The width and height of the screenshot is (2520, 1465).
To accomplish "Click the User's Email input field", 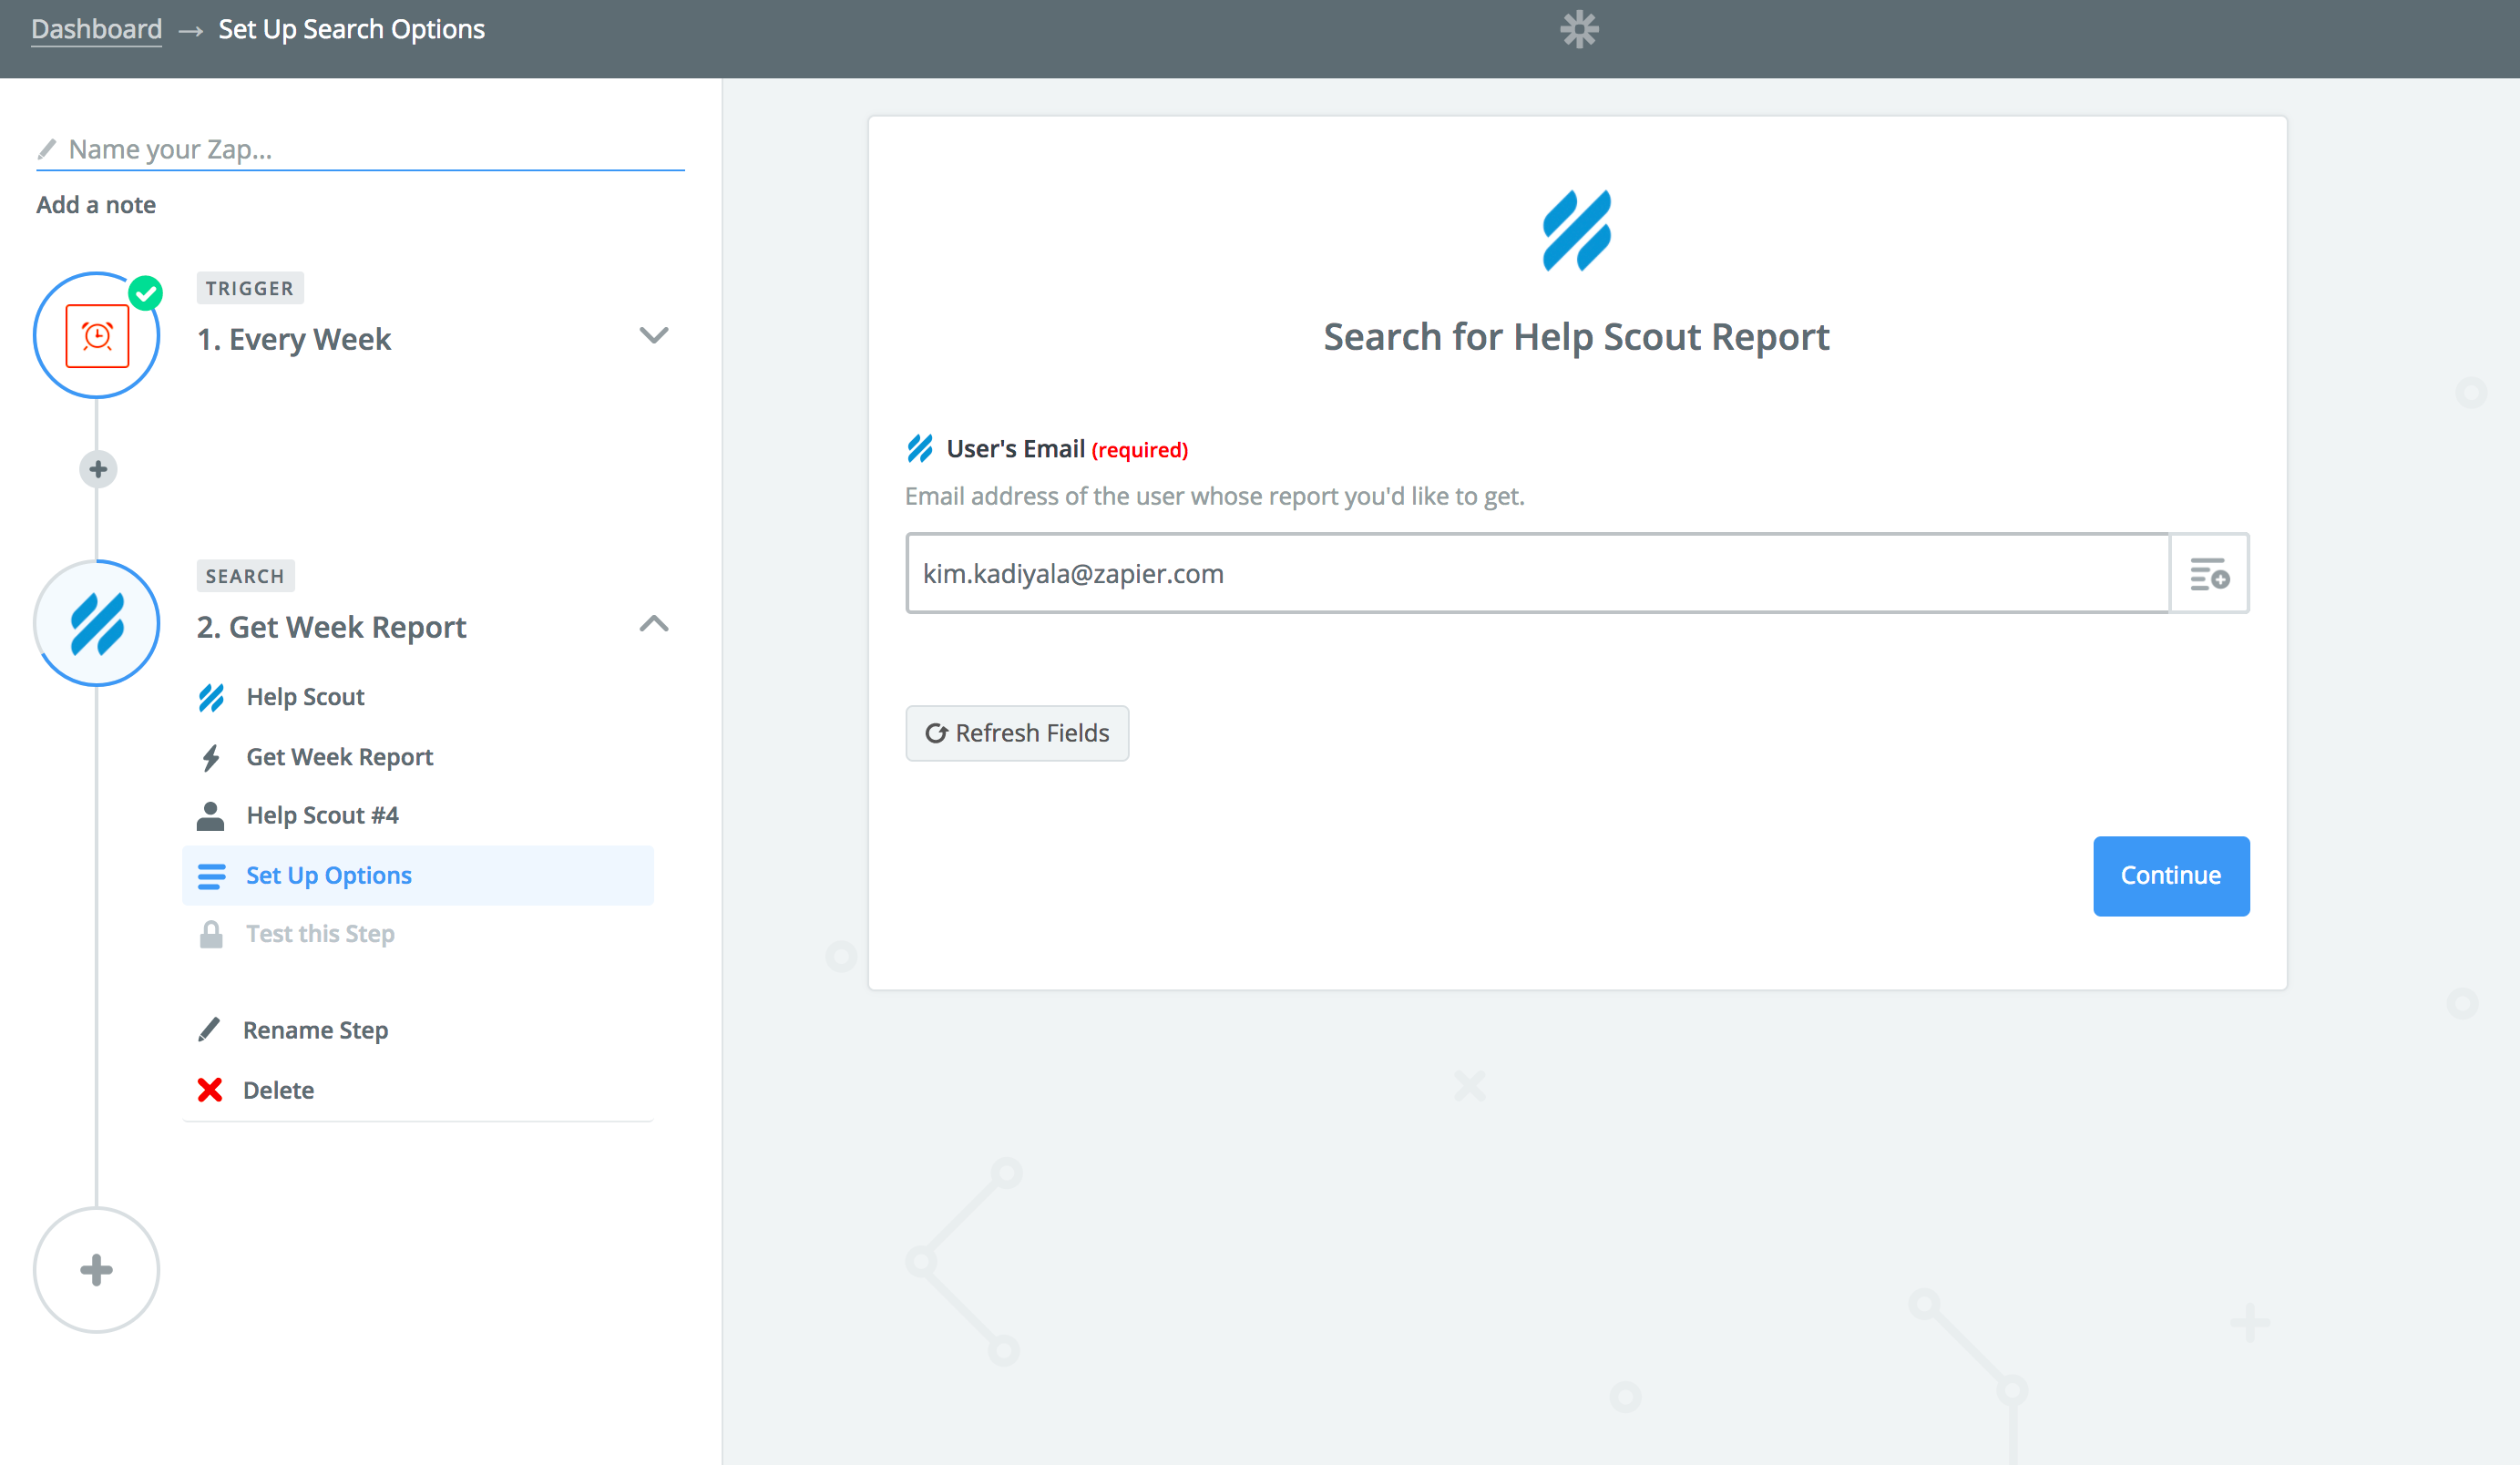I will [1538, 574].
